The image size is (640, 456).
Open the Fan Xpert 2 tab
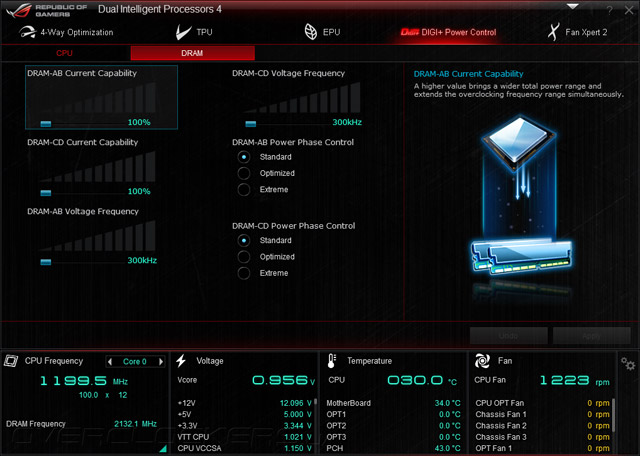click(578, 32)
